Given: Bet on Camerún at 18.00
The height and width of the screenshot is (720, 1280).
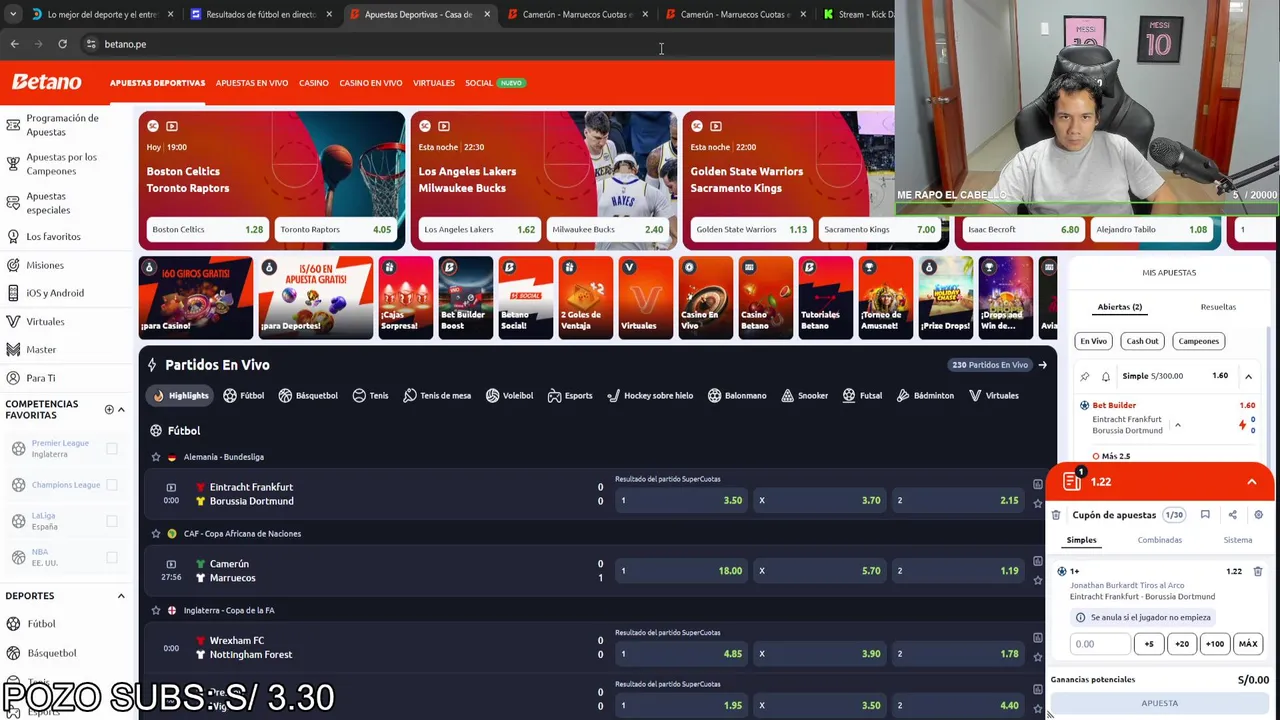Looking at the screenshot, I should 680,571.
